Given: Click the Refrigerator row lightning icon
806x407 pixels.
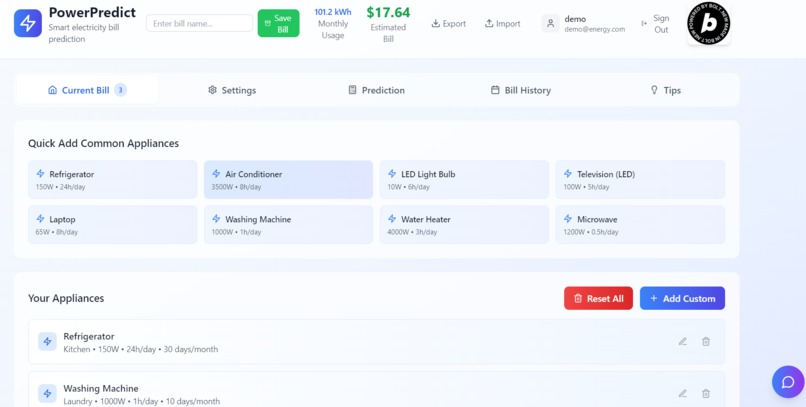Looking at the screenshot, I should pyautogui.click(x=47, y=341).
